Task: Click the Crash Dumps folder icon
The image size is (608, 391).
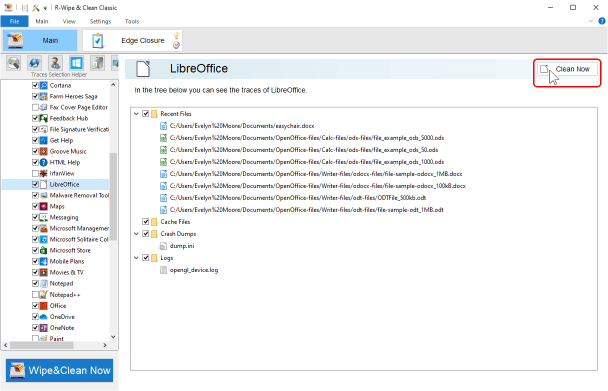Action: (x=154, y=234)
